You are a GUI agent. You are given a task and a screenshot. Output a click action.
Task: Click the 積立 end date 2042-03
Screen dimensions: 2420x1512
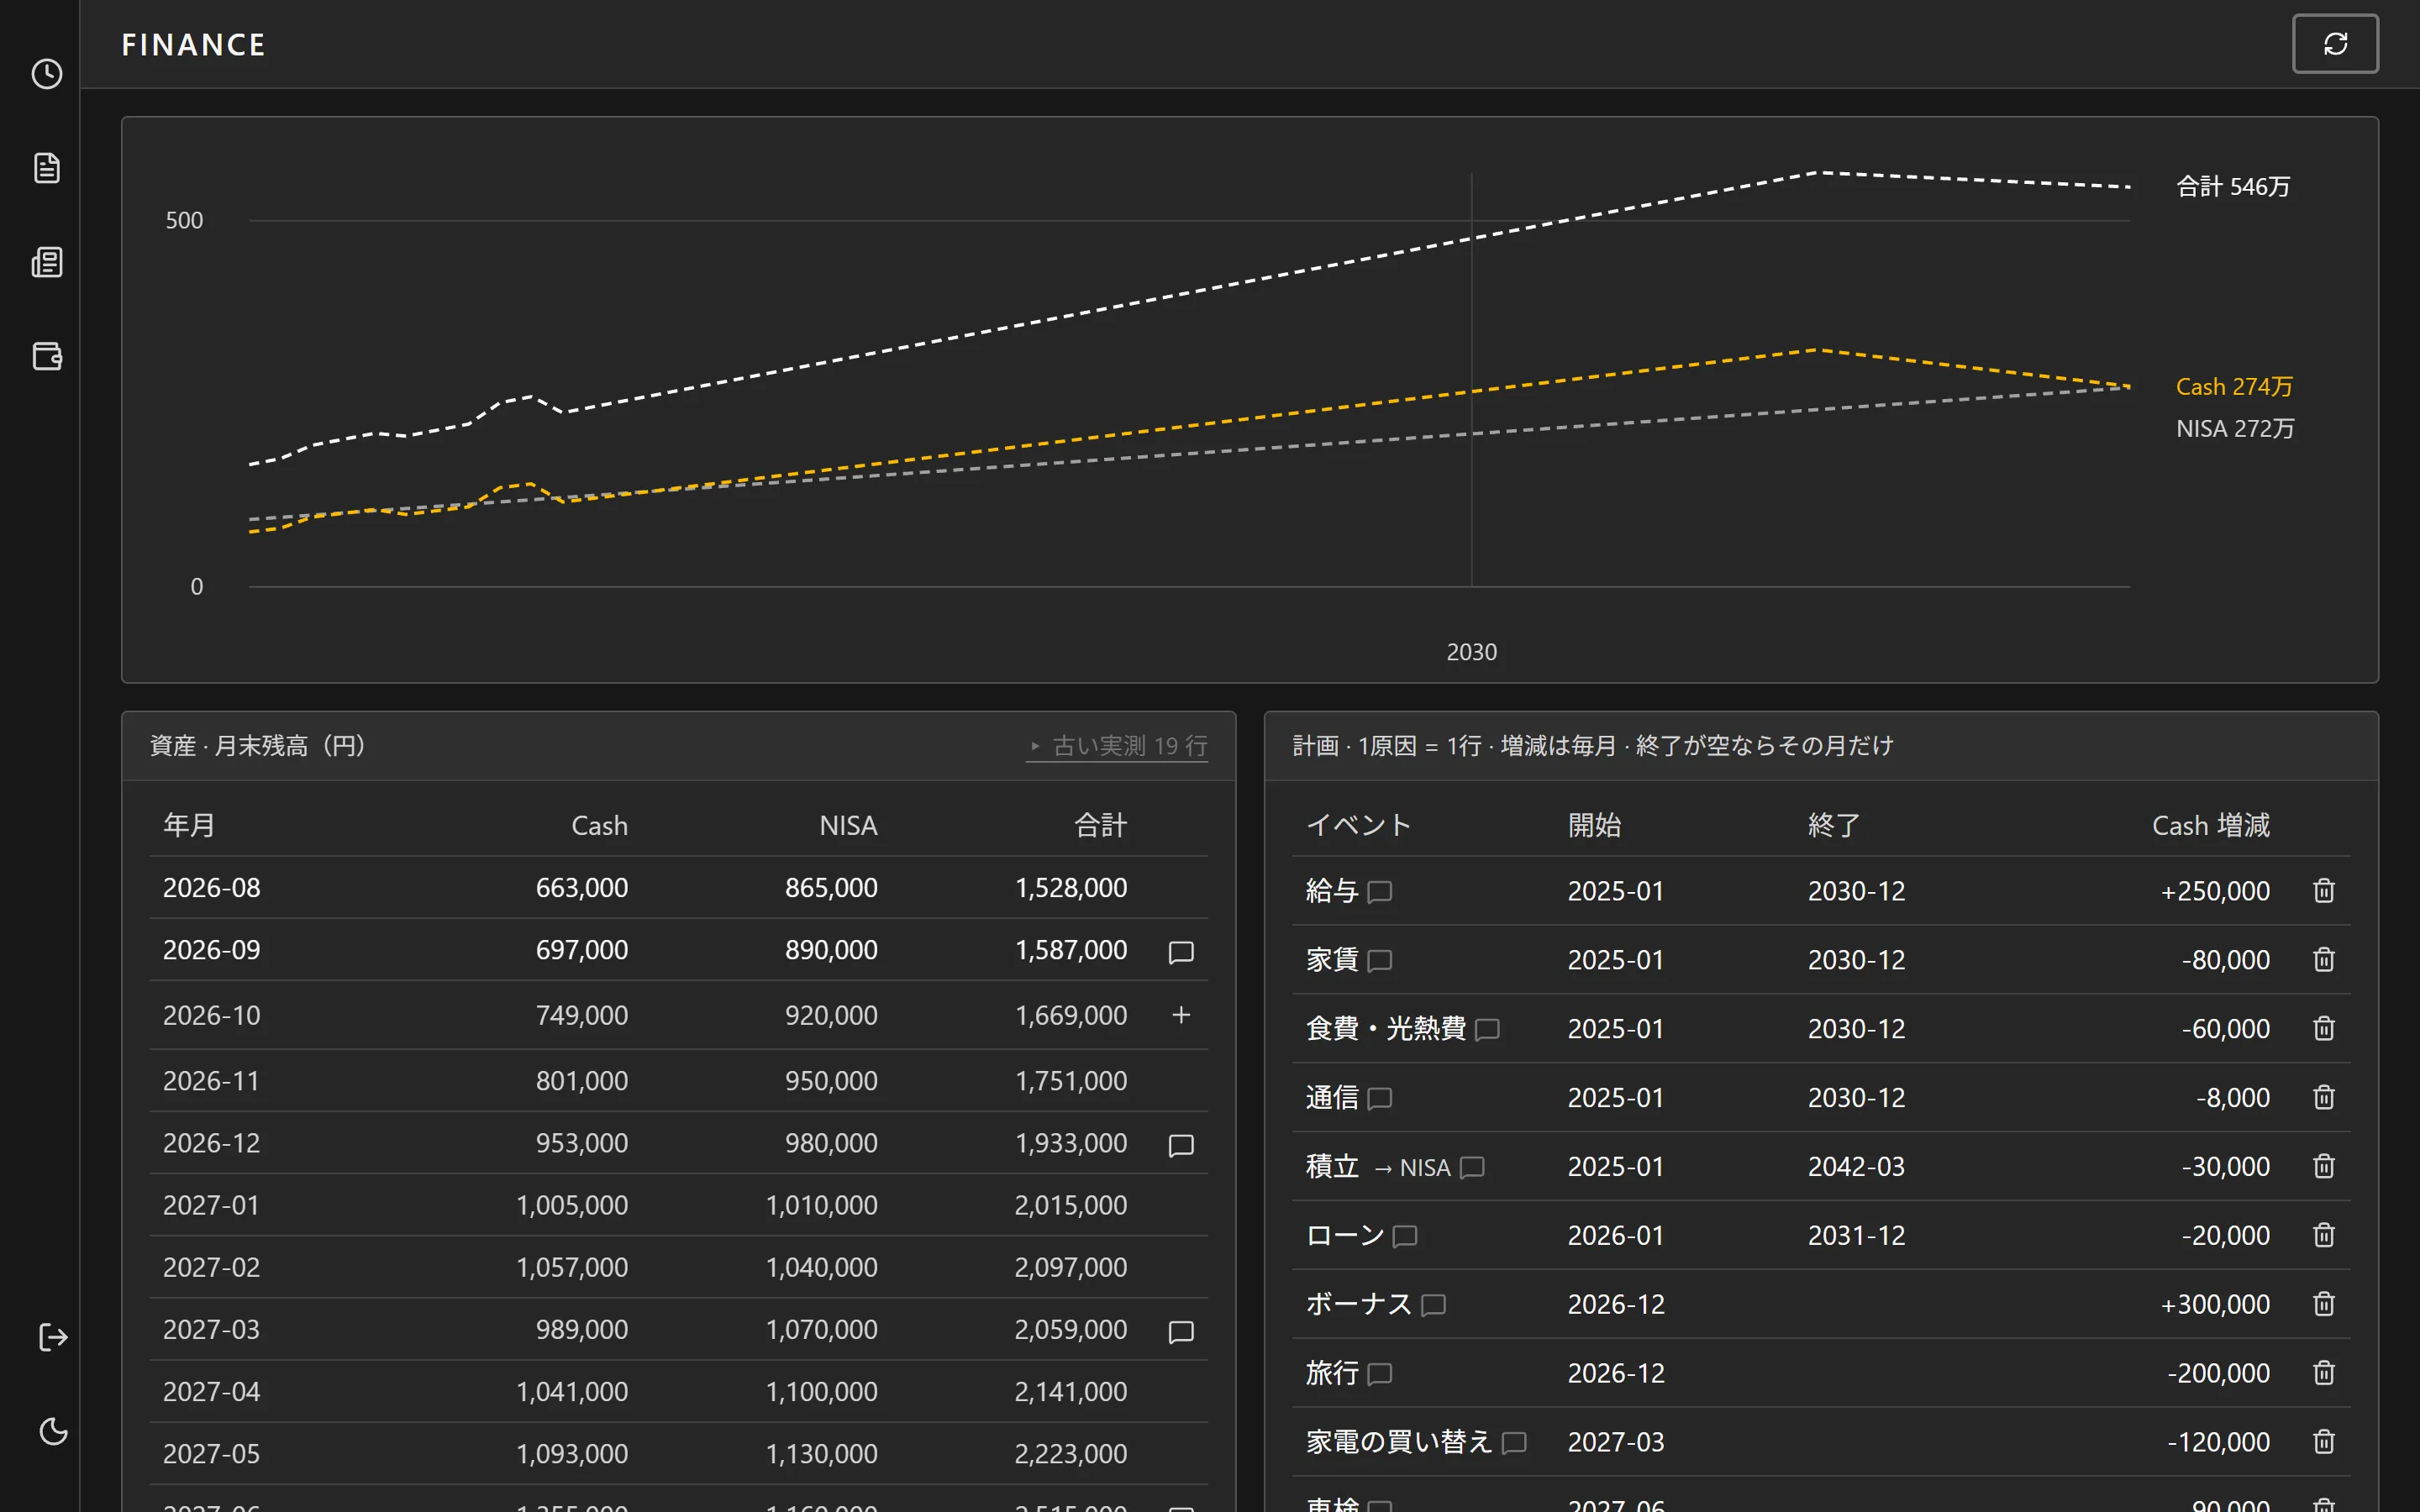click(1856, 1166)
